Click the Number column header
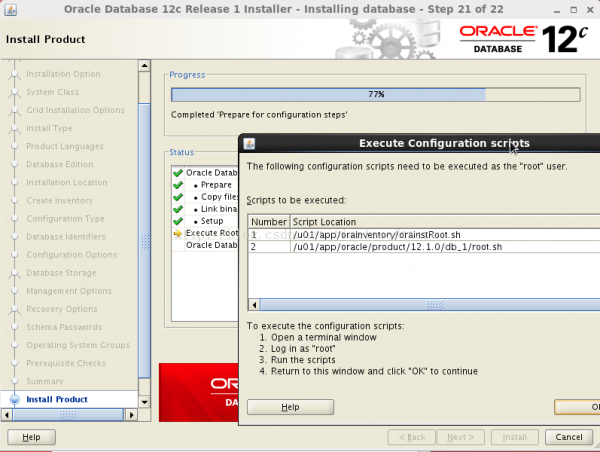 click(x=269, y=222)
